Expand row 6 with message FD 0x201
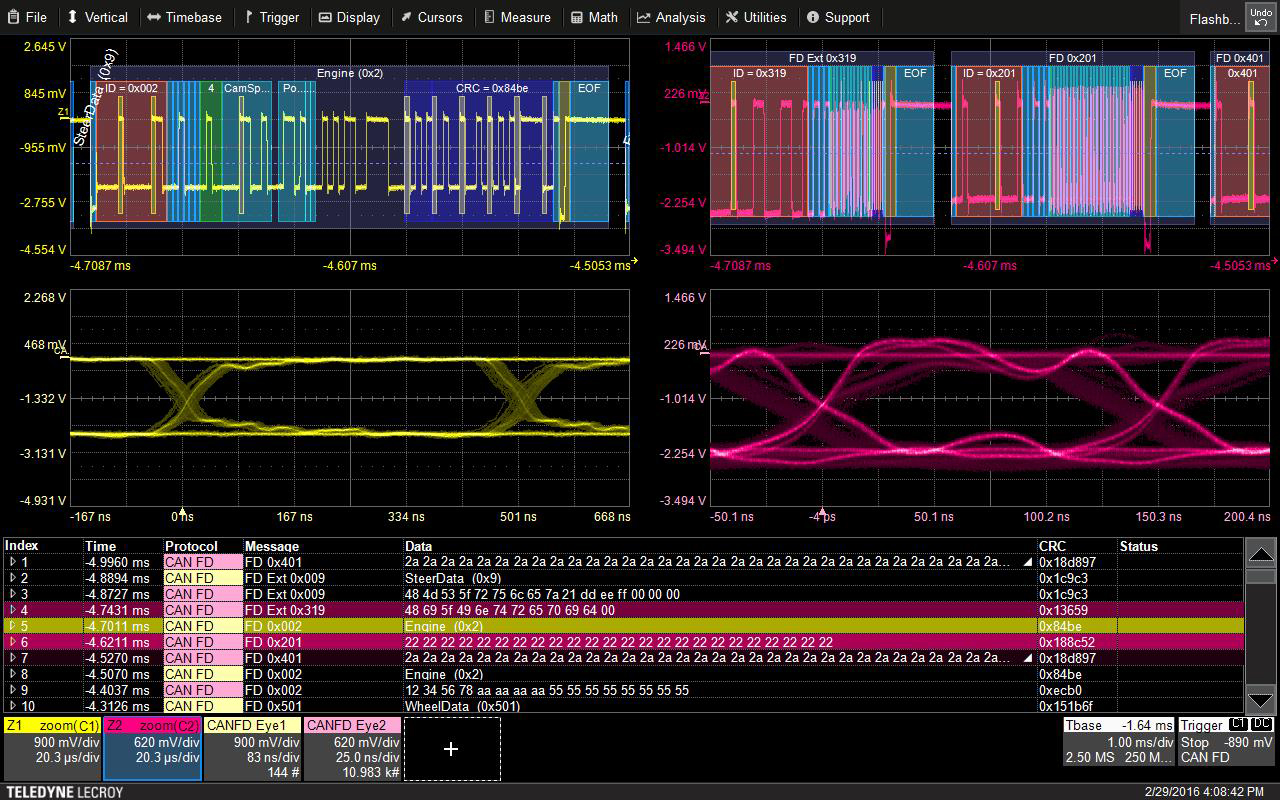Image resolution: width=1280 pixels, height=800 pixels. click(x=12, y=642)
